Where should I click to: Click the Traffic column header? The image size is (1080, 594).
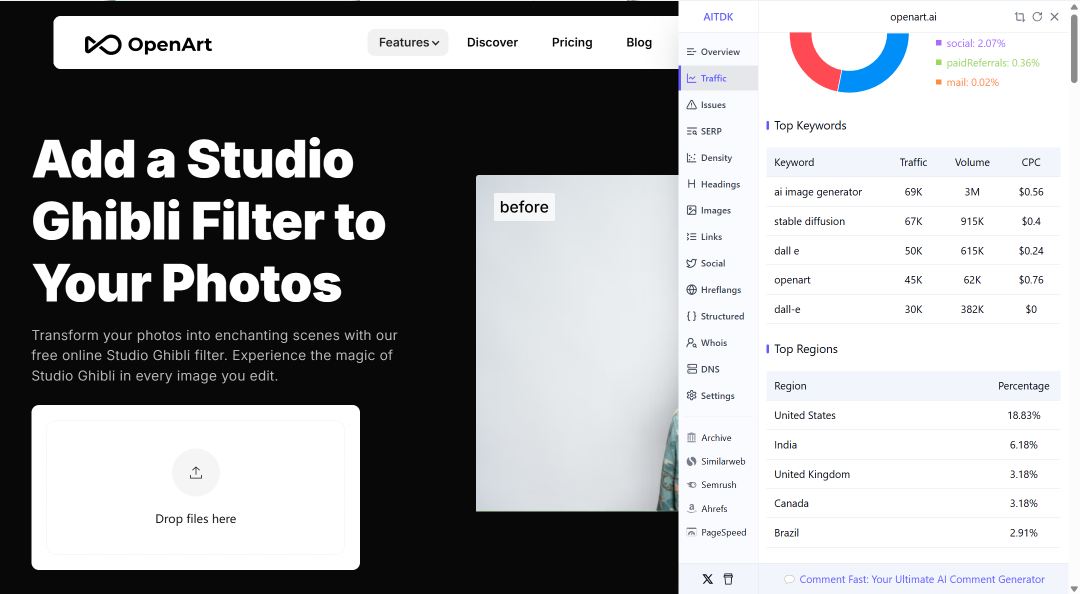tap(913, 162)
